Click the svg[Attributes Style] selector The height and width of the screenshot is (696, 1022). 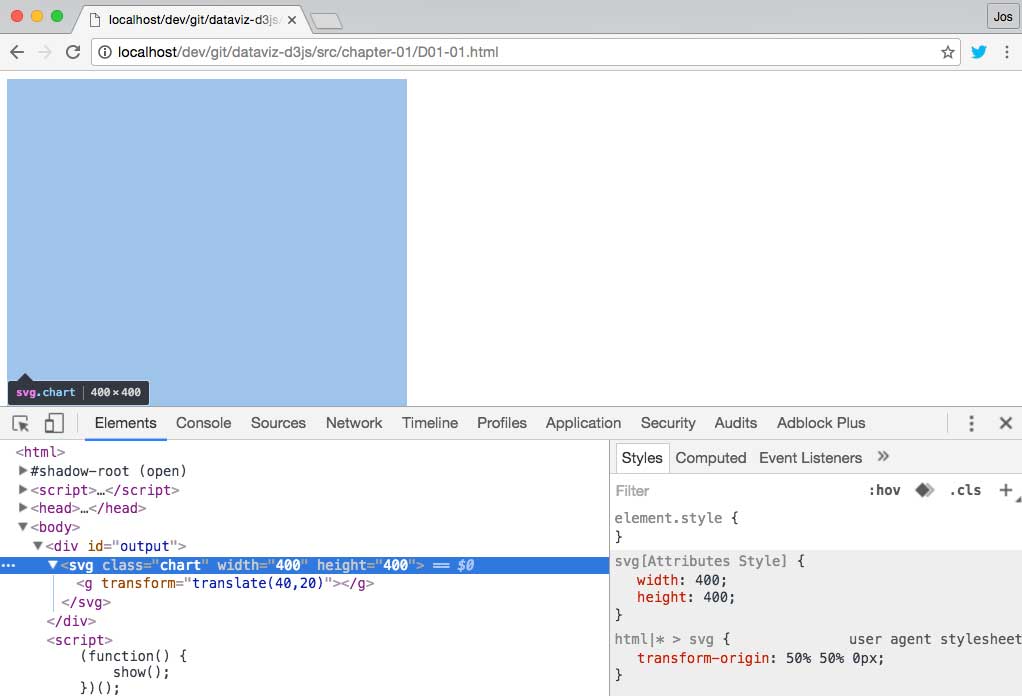point(701,561)
